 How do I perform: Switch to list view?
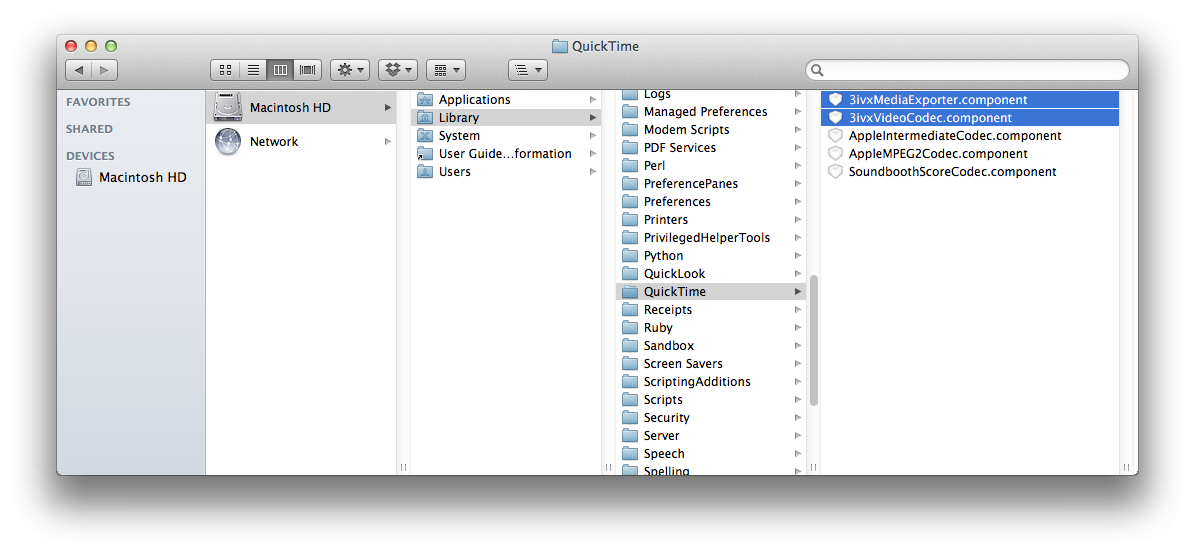(253, 70)
